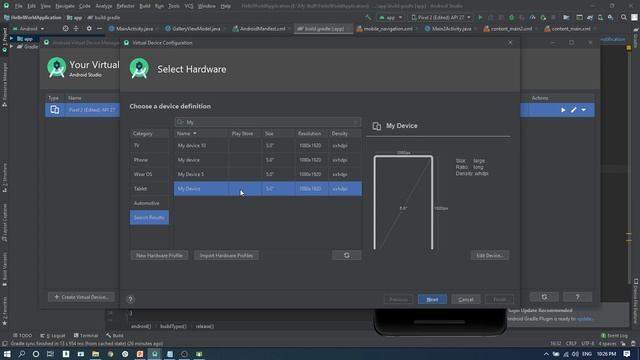Viewport: 640px width, 360px height.
Task: Open the Refactor menu
Action: point(125,6)
